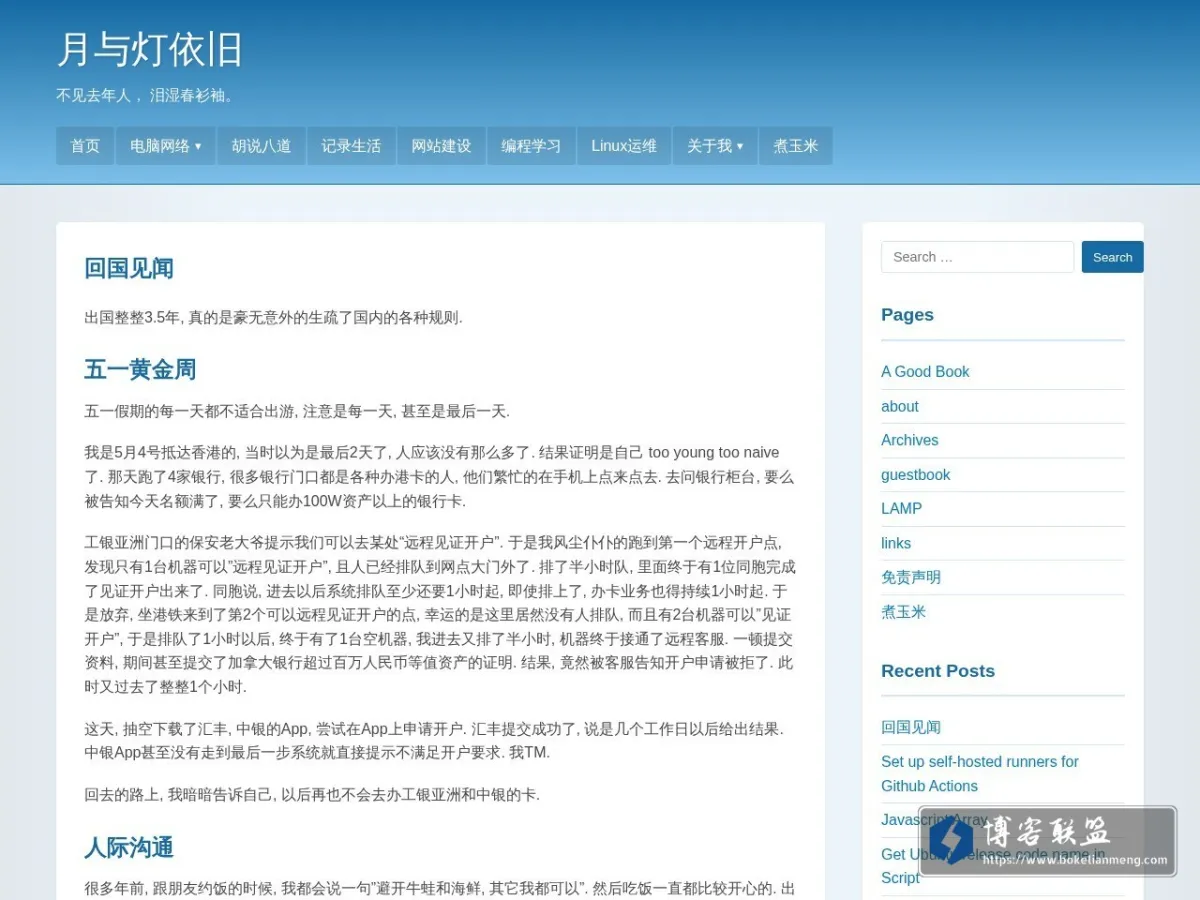Select 网站建设 in the nav bar

(441, 146)
